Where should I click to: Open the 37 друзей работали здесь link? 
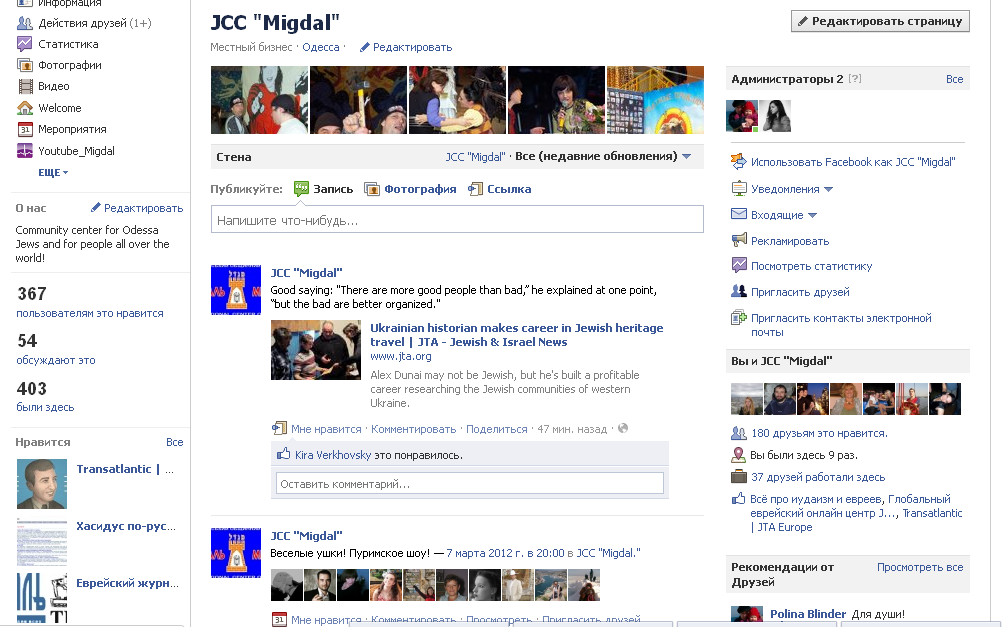point(818,477)
